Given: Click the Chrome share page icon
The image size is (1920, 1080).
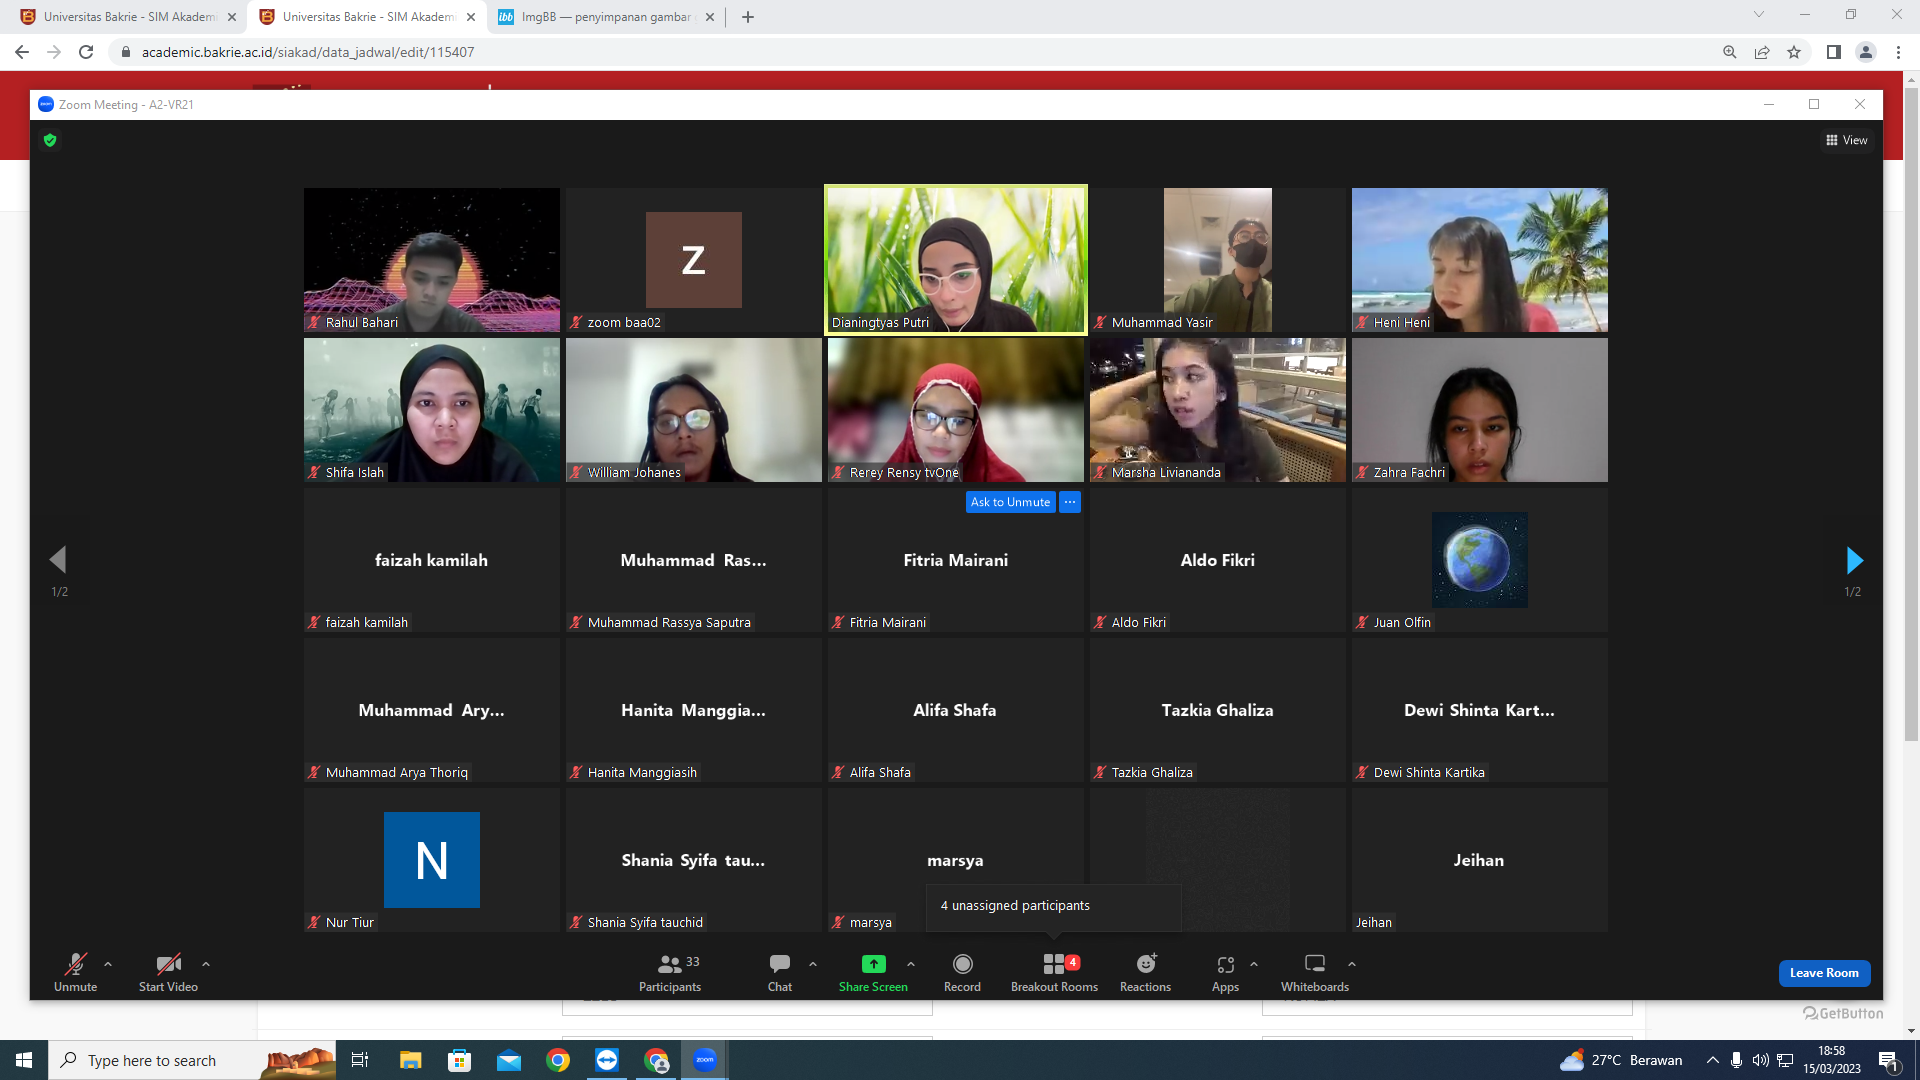Looking at the screenshot, I should point(1762,52).
